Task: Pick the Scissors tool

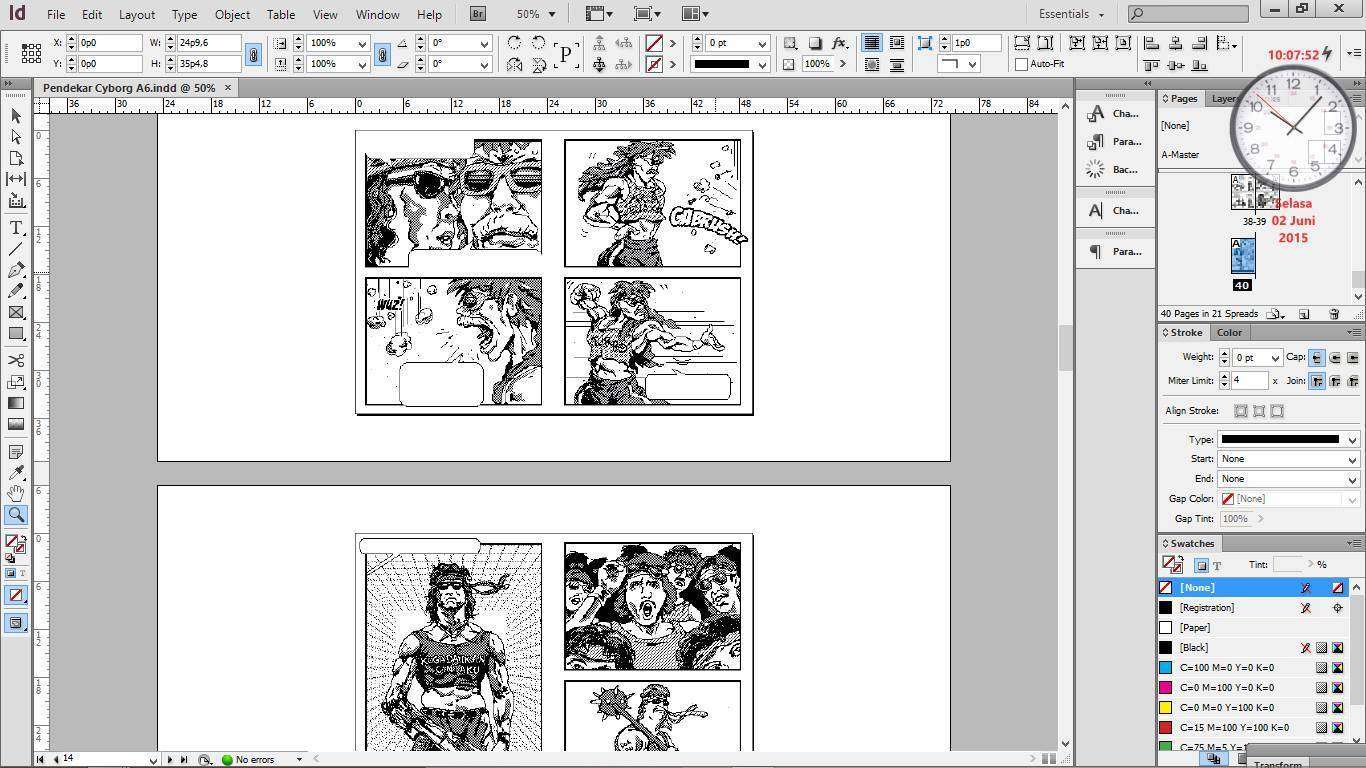Action: point(16,360)
